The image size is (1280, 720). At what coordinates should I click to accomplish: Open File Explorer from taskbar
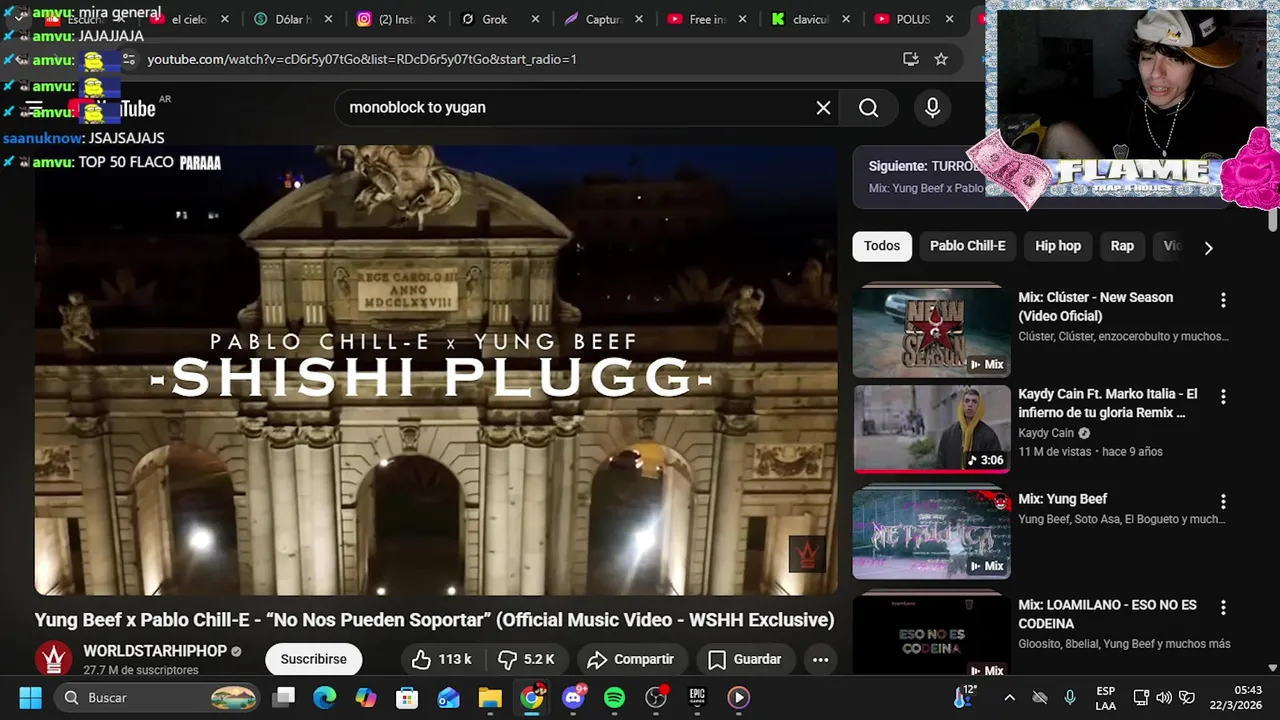490,697
